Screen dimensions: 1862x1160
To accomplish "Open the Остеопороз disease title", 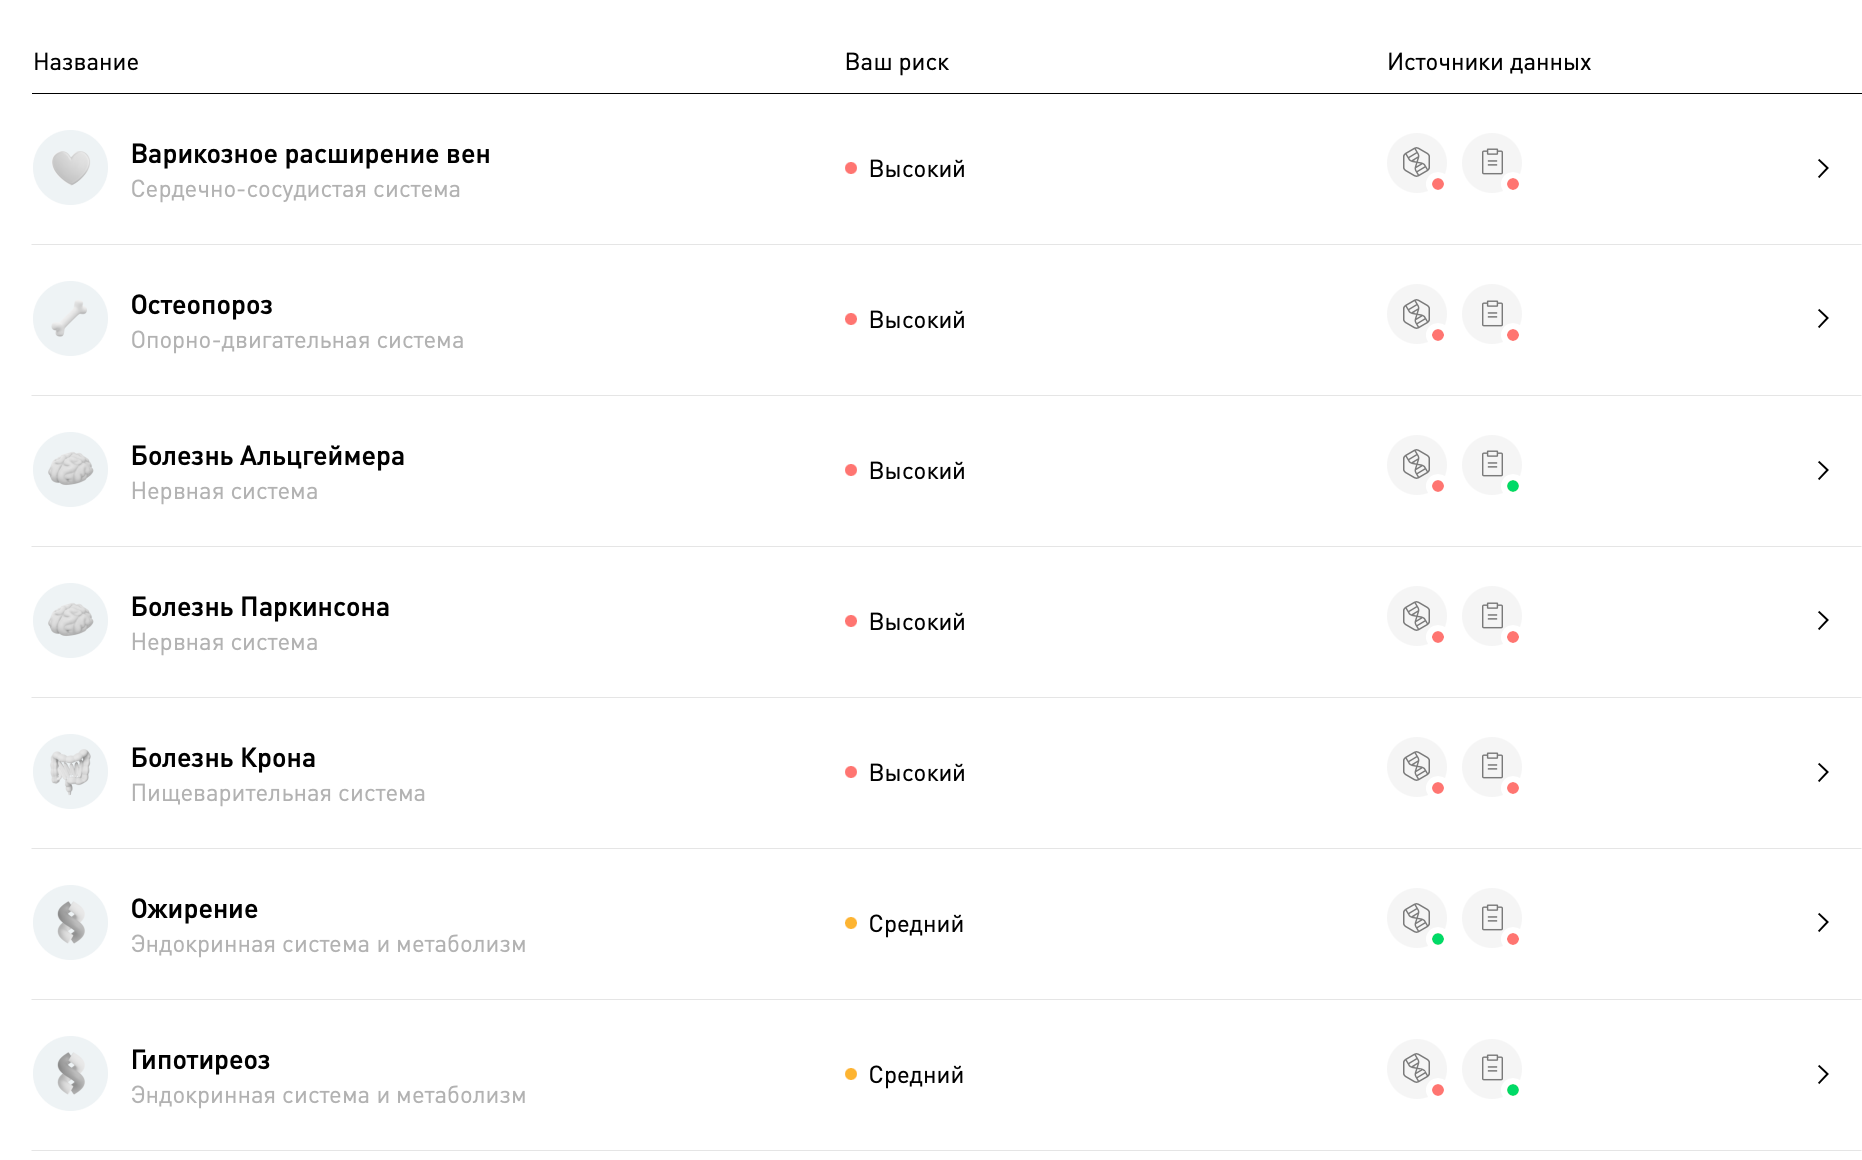I will [201, 305].
